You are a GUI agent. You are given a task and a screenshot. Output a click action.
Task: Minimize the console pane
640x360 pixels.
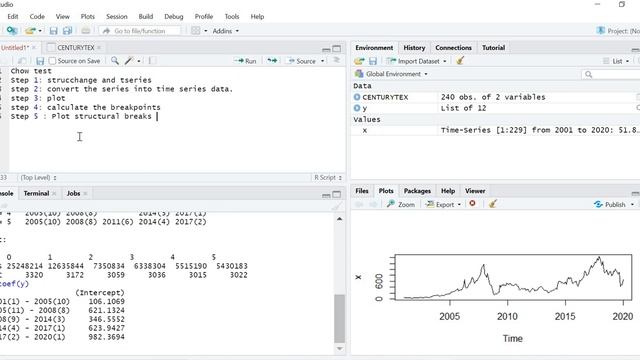[326, 195]
